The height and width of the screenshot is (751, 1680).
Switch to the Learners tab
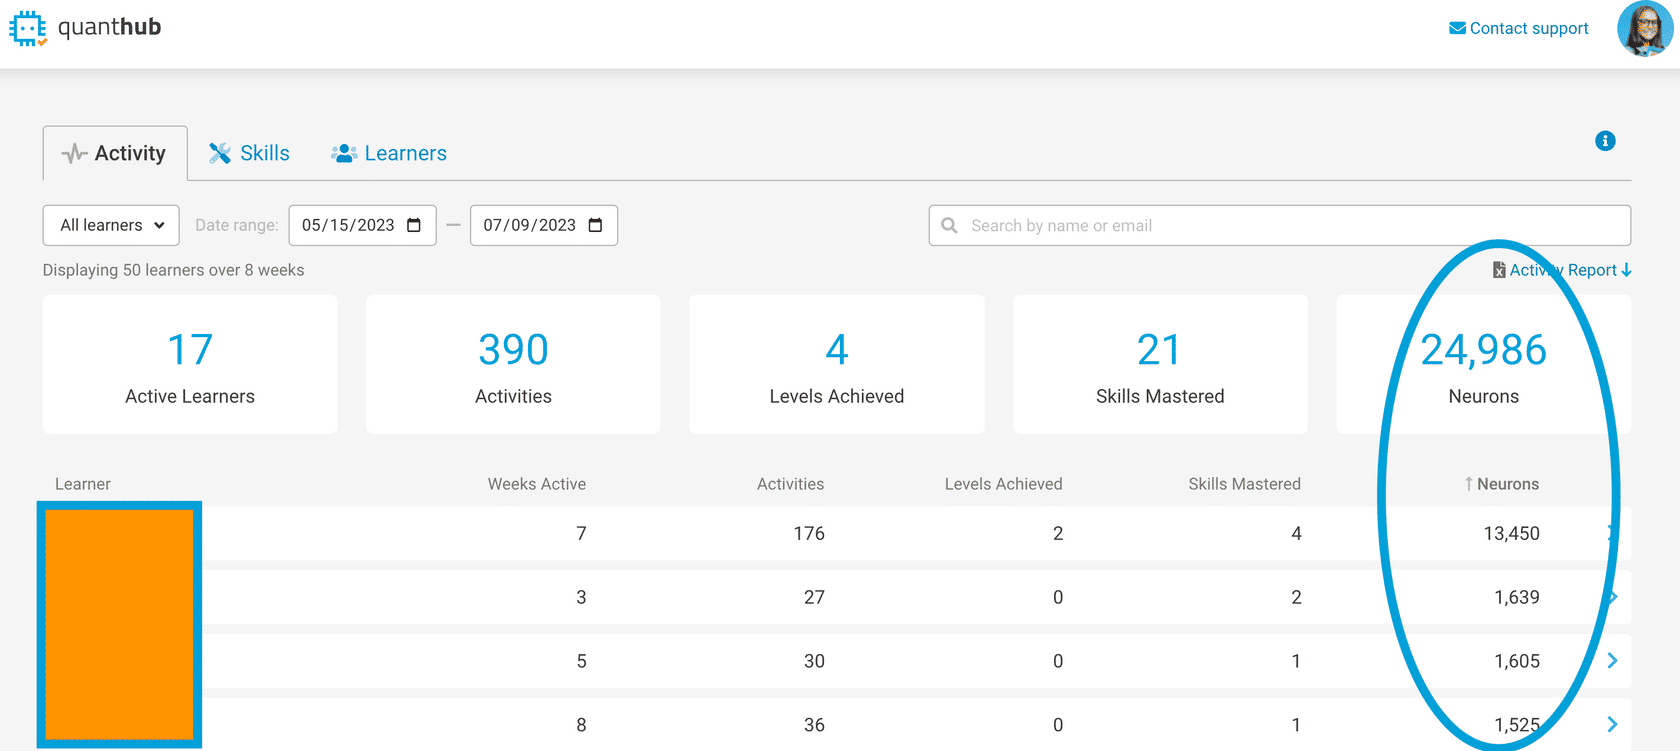point(389,153)
